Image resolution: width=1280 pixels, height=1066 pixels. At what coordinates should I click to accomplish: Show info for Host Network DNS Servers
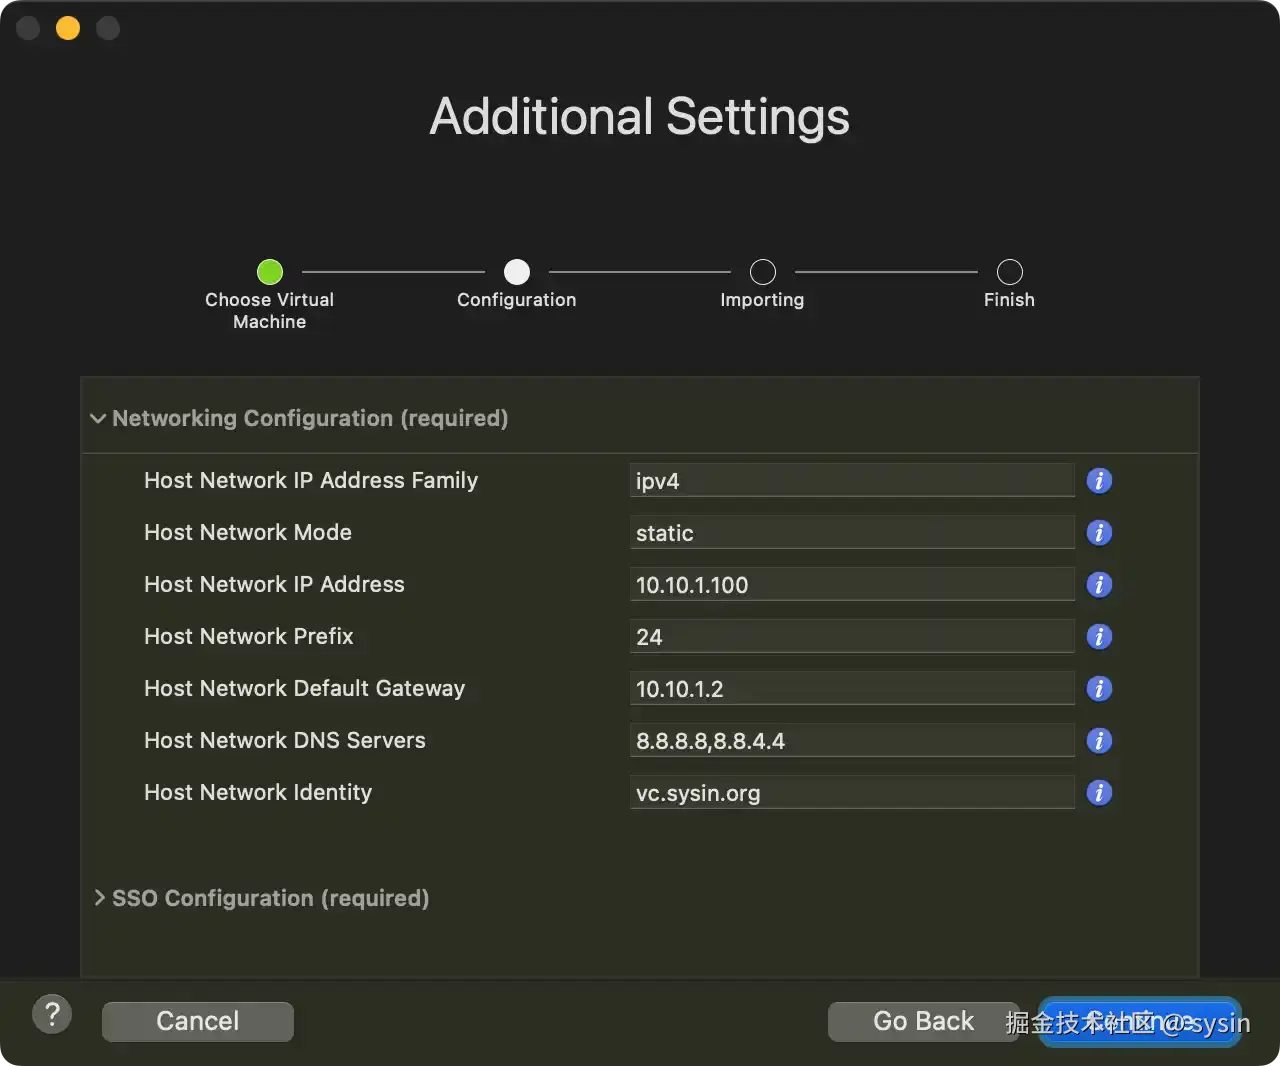click(1099, 741)
